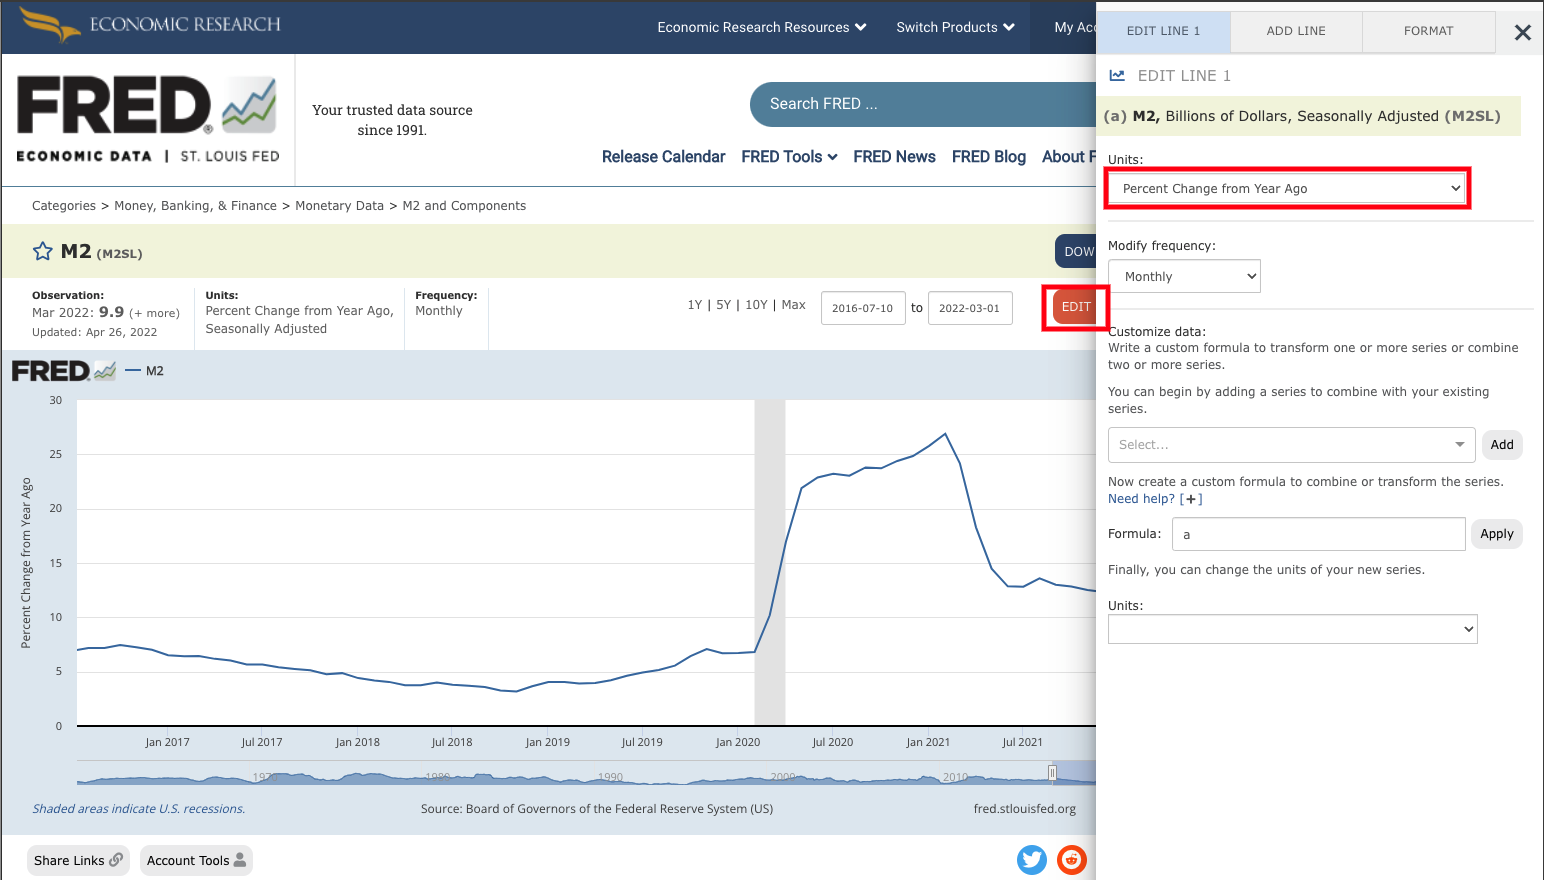Set the range to 5Y
This screenshot has width=1544, height=880.
(x=724, y=305)
